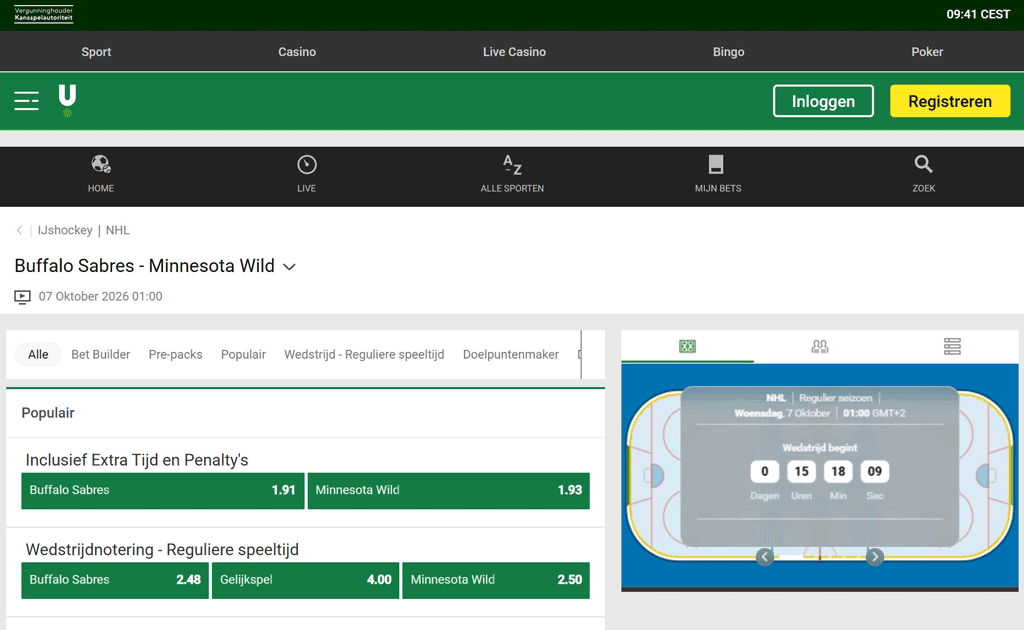Click the ice rink visualization
This screenshot has width=1024, height=630.
(820, 477)
